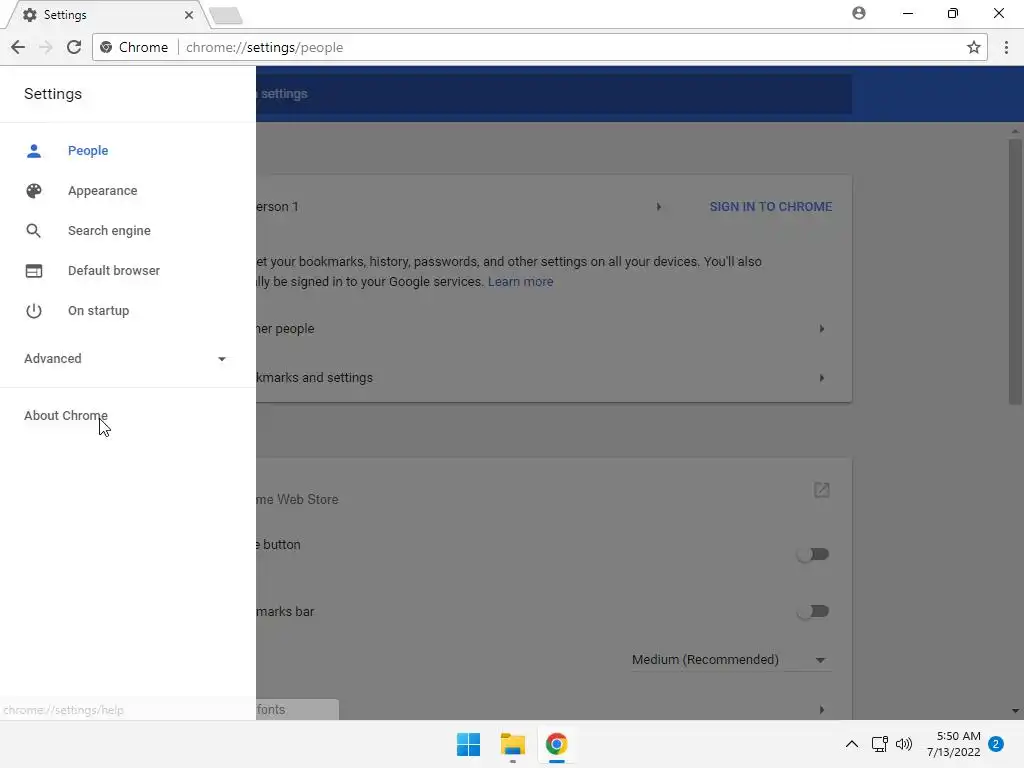Go to Appearance settings
Image resolution: width=1024 pixels, height=768 pixels.
tap(103, 191)
